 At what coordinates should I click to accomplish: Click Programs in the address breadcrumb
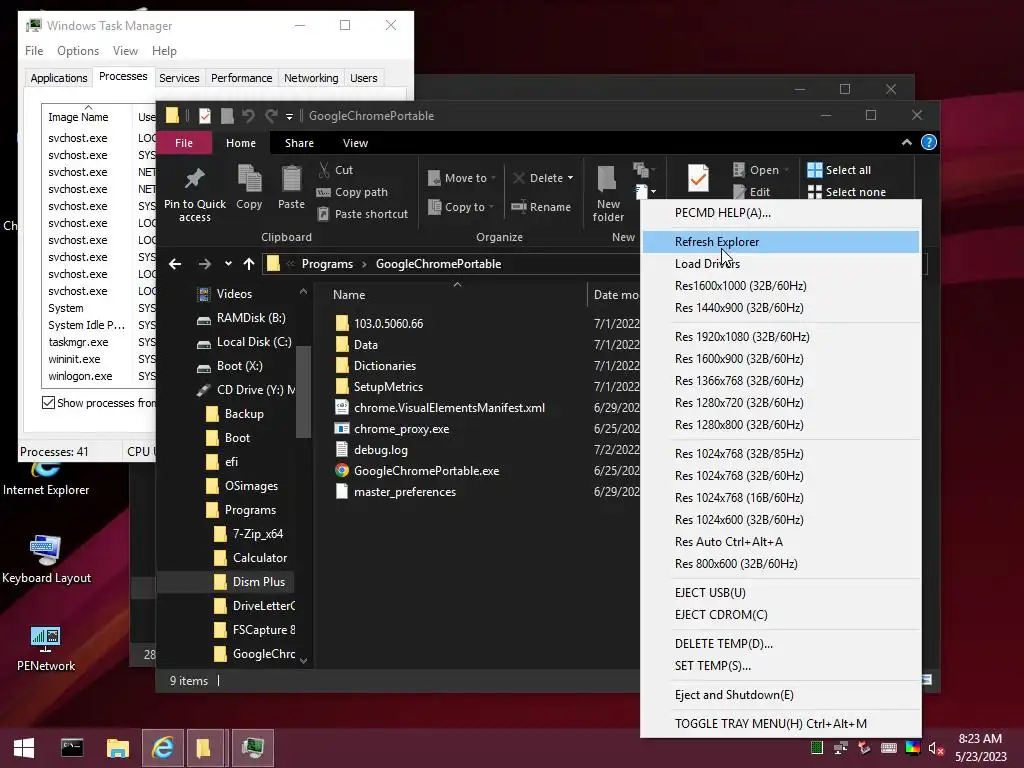click(327, 264)
